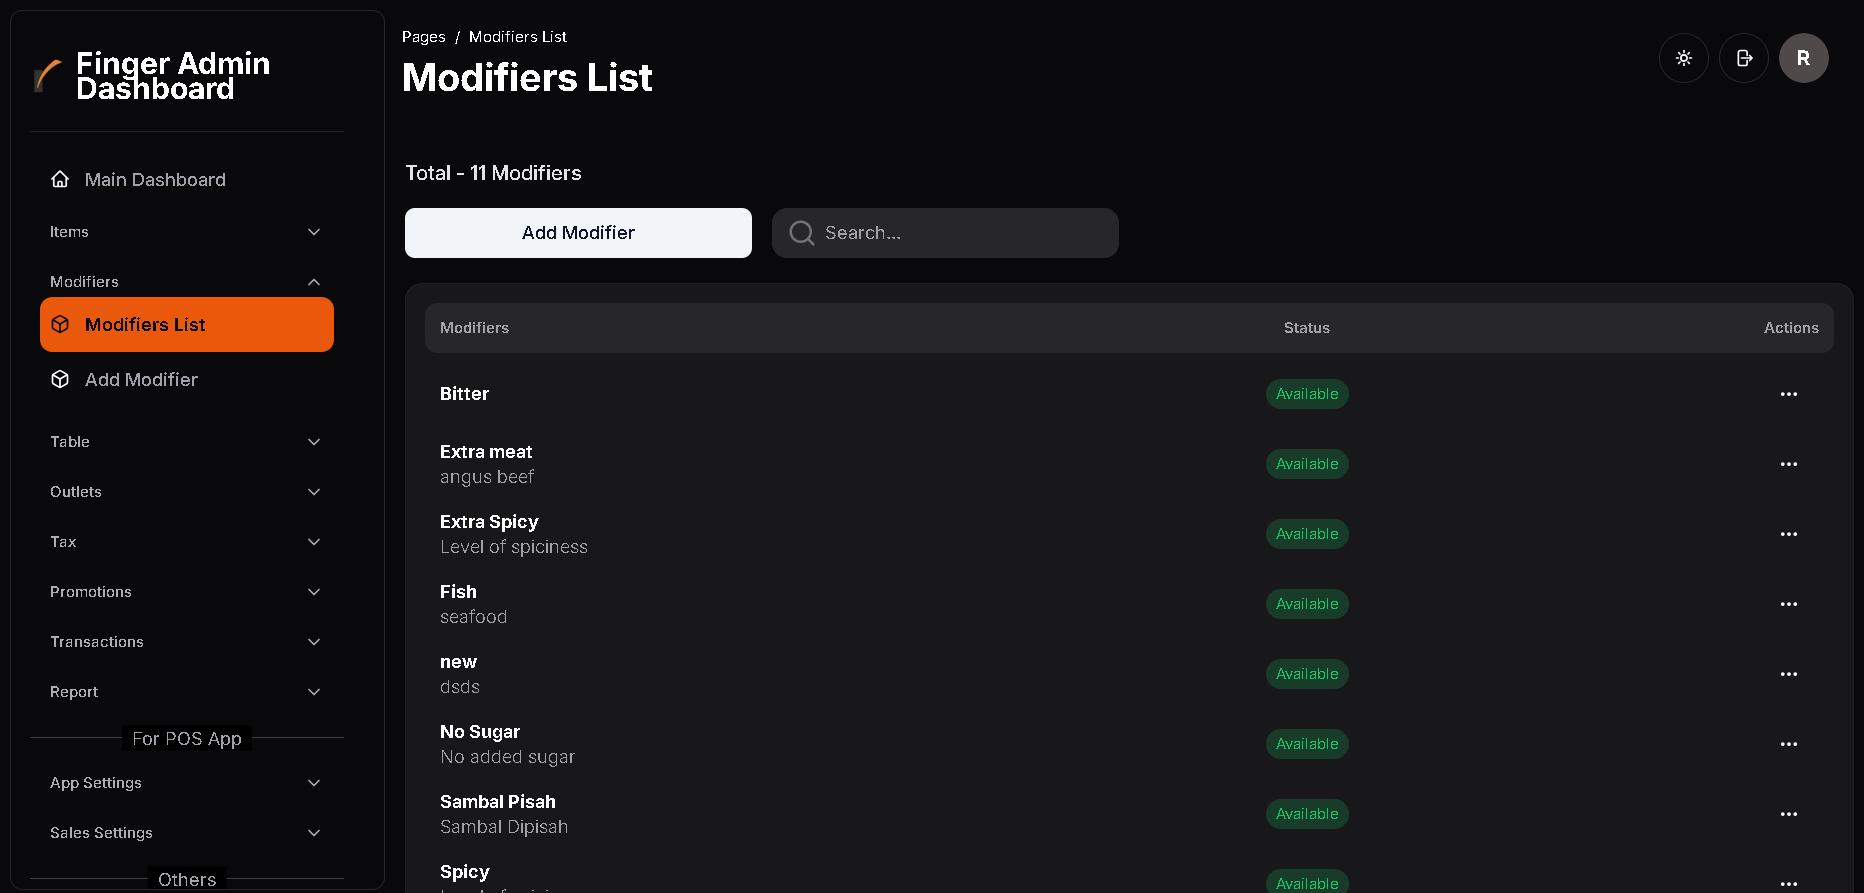Viewport: 1864px width, 893px height.
Task: Select Modifiers List in the sidebar
Action: (187, 325)
